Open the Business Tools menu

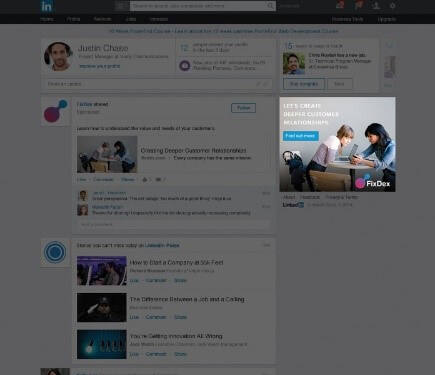pyautogui.click(x=347, y=19)
